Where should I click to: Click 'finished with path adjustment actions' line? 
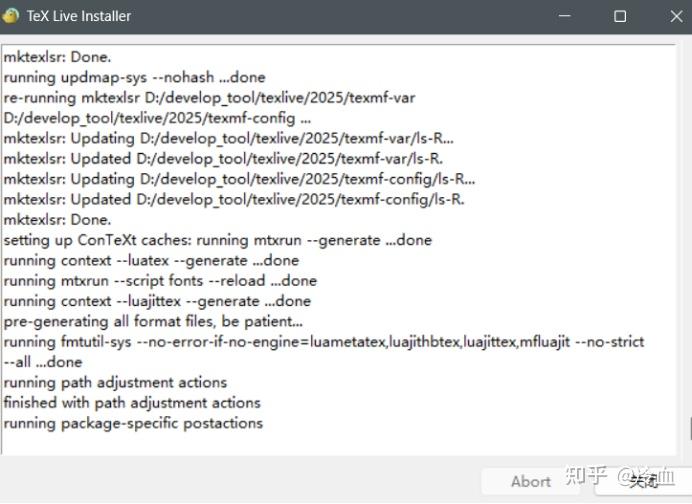[x=132, y=402]
